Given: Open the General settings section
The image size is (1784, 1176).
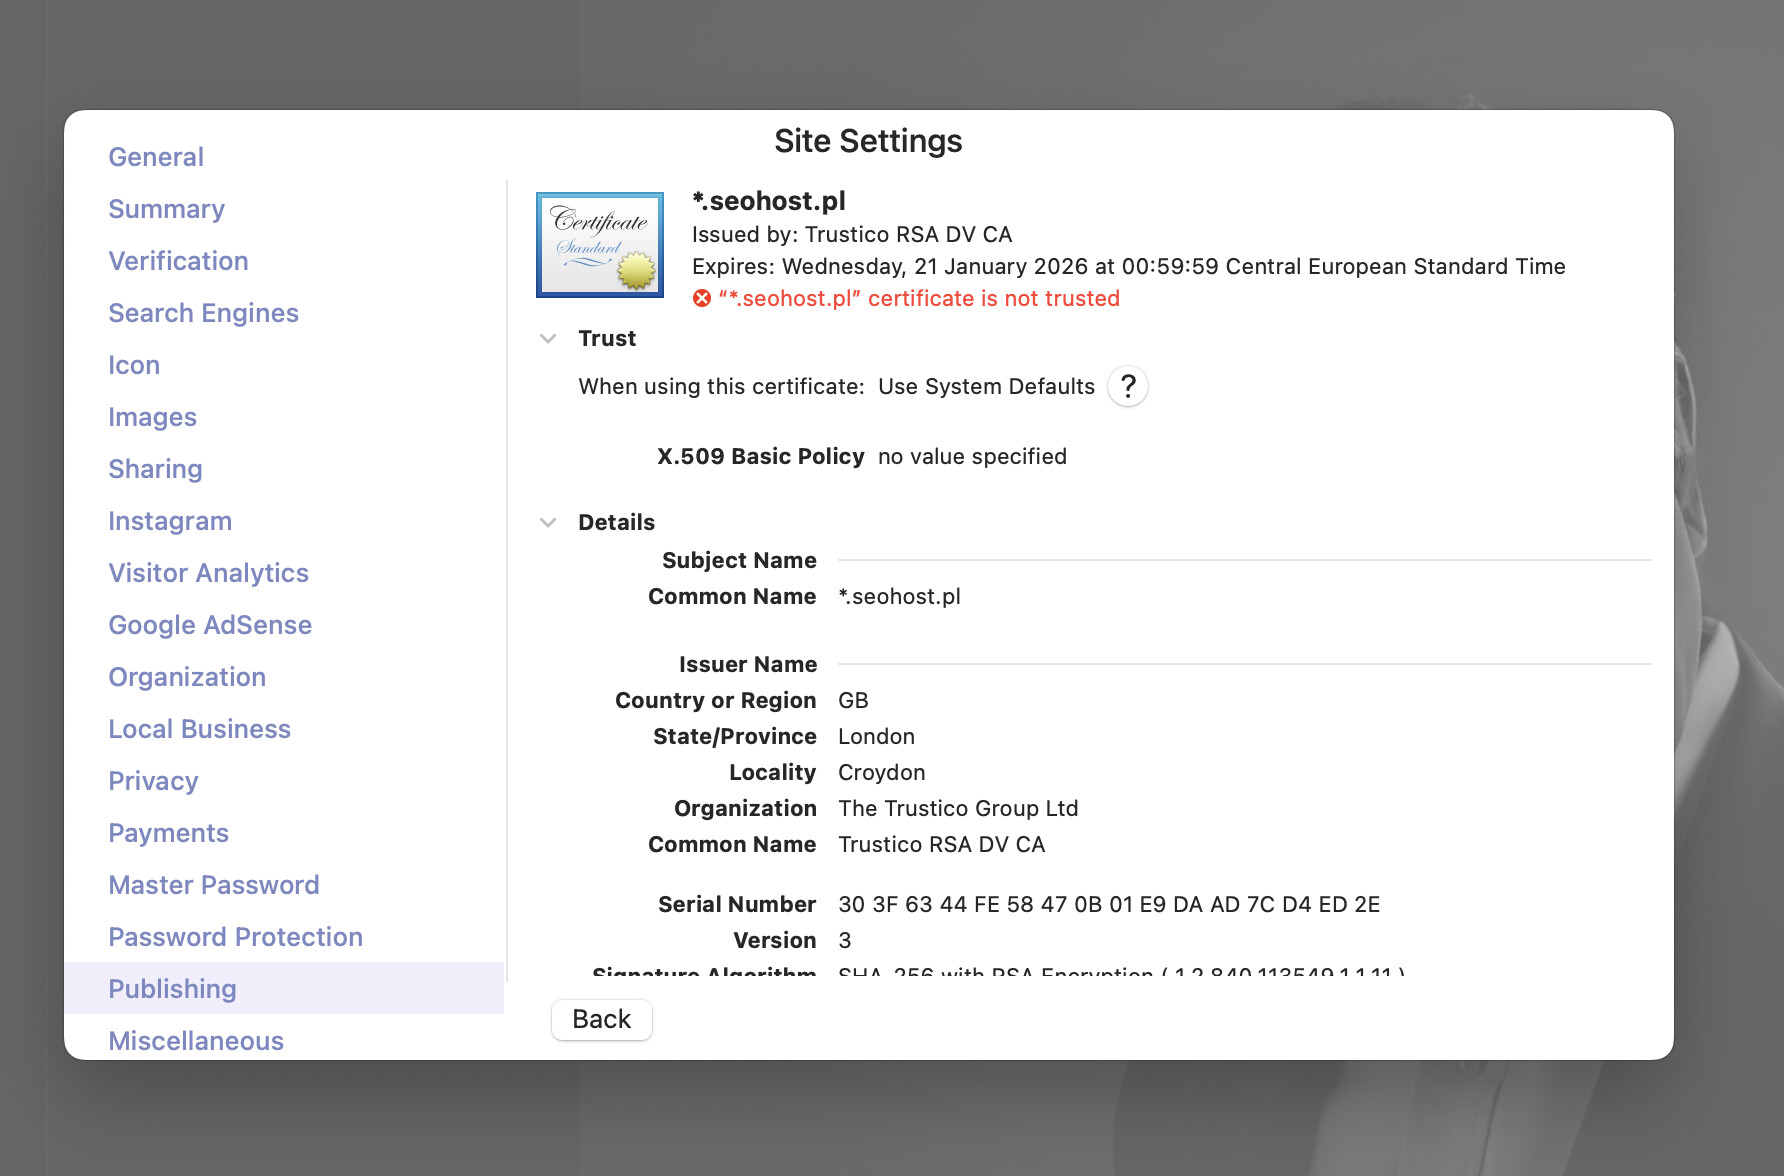Looking at the screenshot, I should pos(156,157).
